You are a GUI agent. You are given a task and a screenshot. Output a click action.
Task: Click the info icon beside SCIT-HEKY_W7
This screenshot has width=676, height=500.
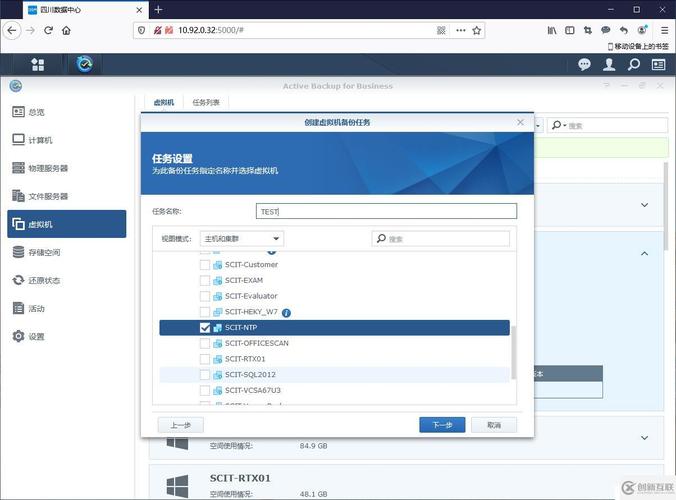[286, 312]
